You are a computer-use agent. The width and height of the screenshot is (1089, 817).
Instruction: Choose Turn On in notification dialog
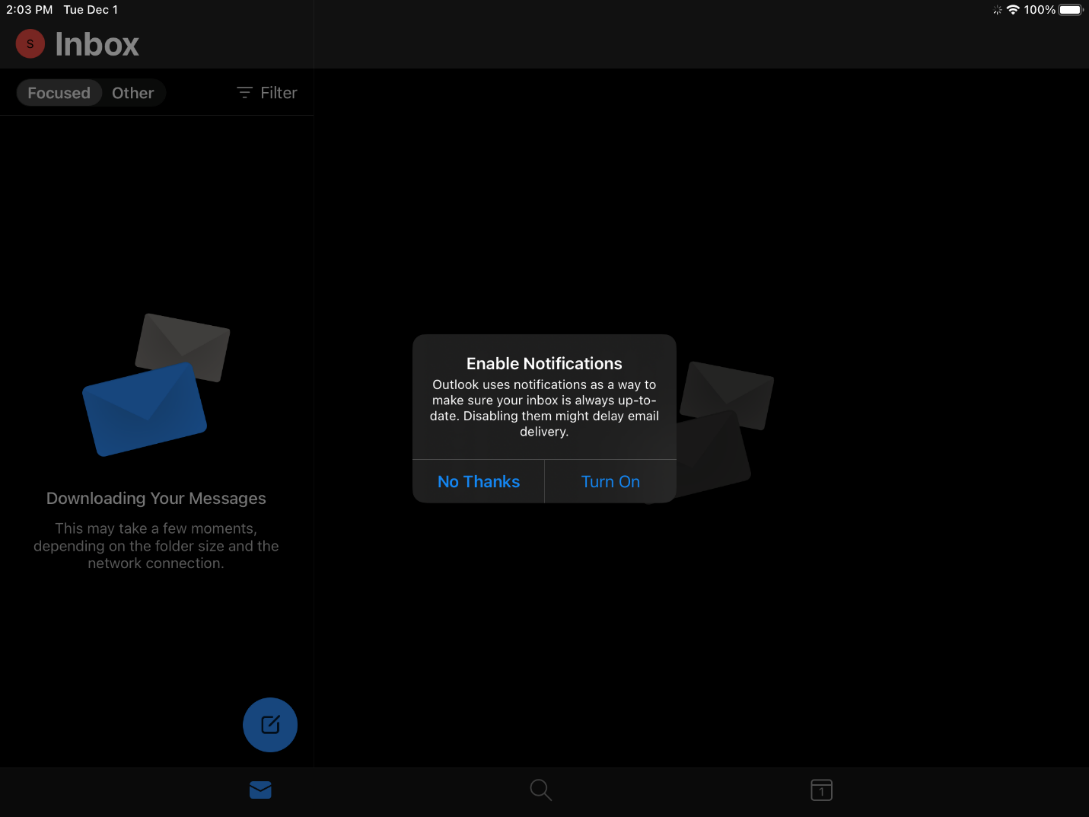click(x=610, y=481)
